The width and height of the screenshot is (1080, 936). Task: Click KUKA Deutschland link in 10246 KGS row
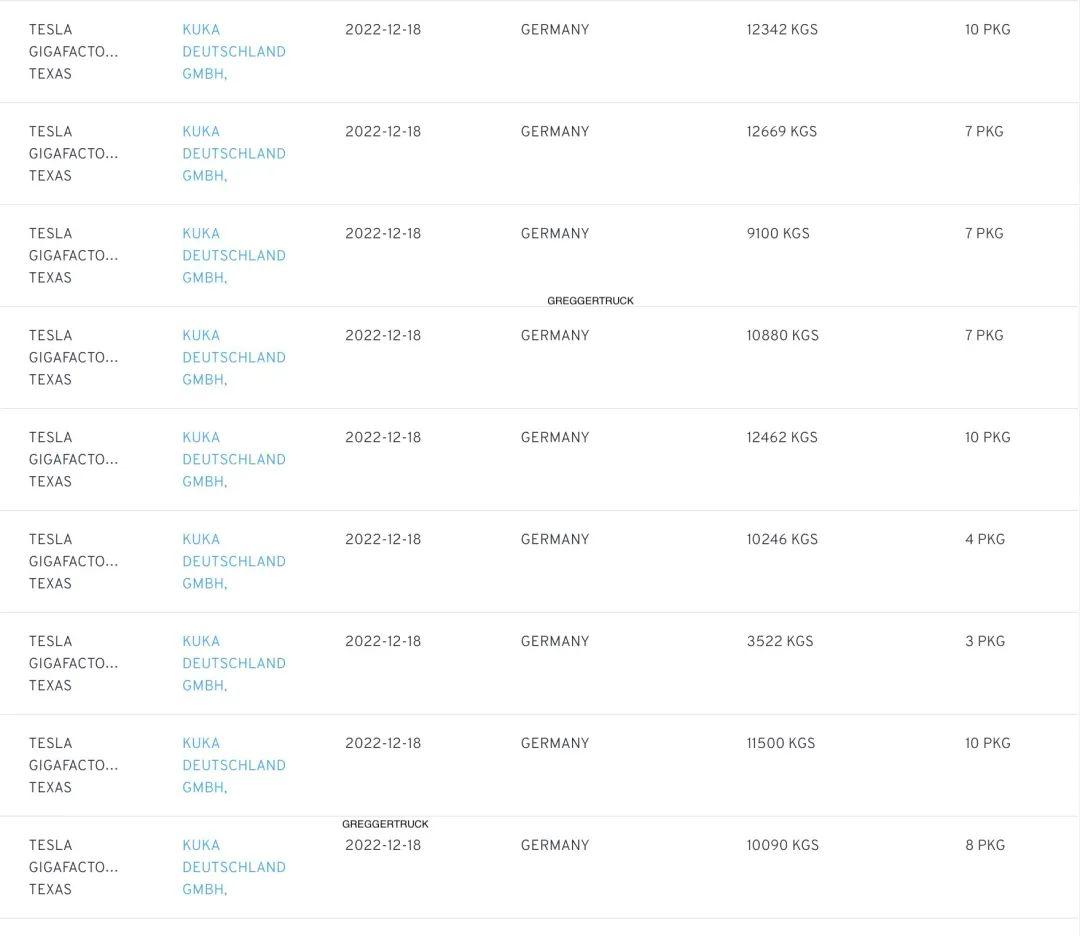pyautogui.click(x=233, y=562)
